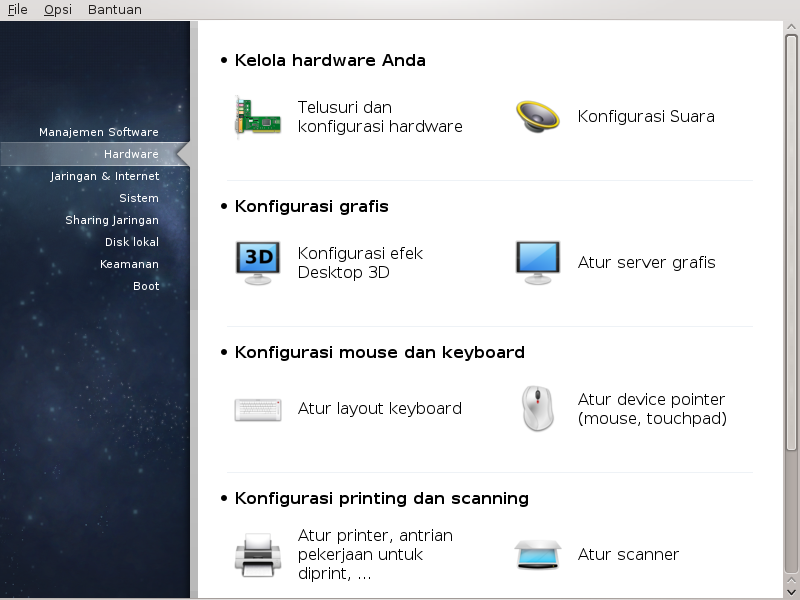Click the printer icon
This screenshot has width=800, height=600.
[258, 555]
